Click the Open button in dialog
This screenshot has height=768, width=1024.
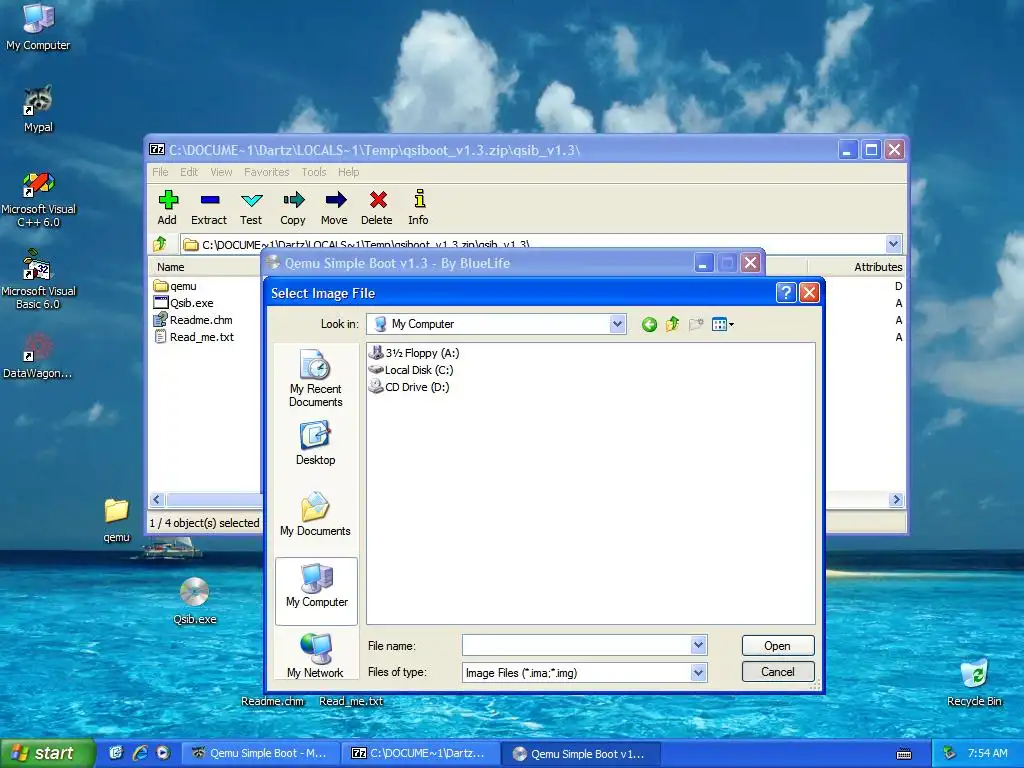[x=778, y=645]
